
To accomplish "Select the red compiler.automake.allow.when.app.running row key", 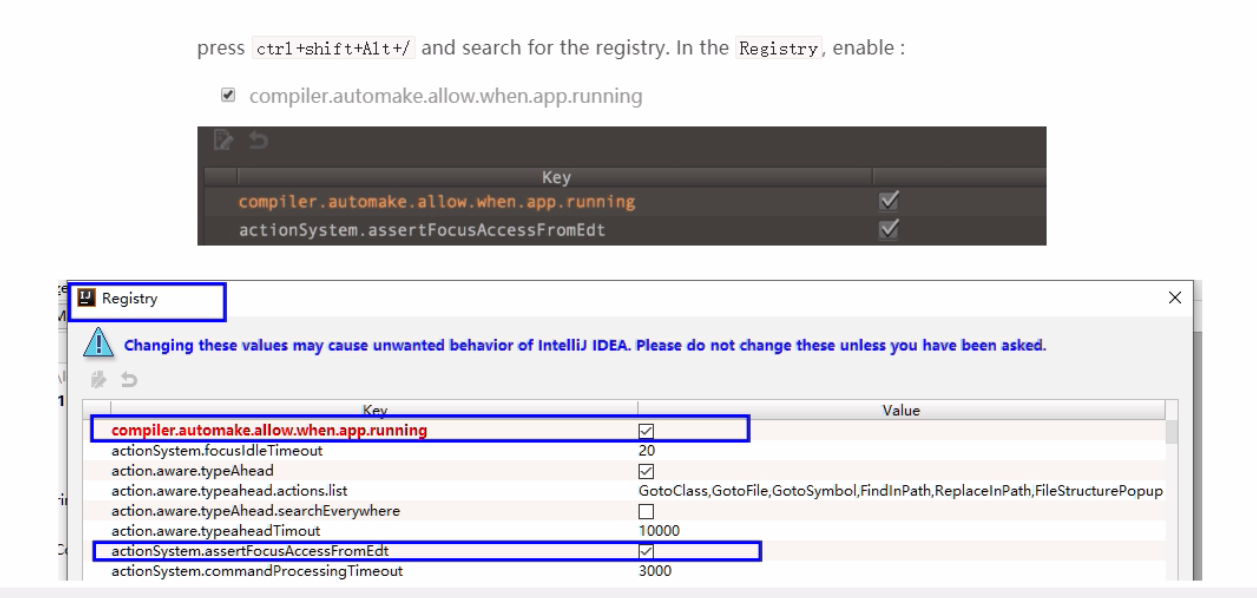I will pos(269,430).
